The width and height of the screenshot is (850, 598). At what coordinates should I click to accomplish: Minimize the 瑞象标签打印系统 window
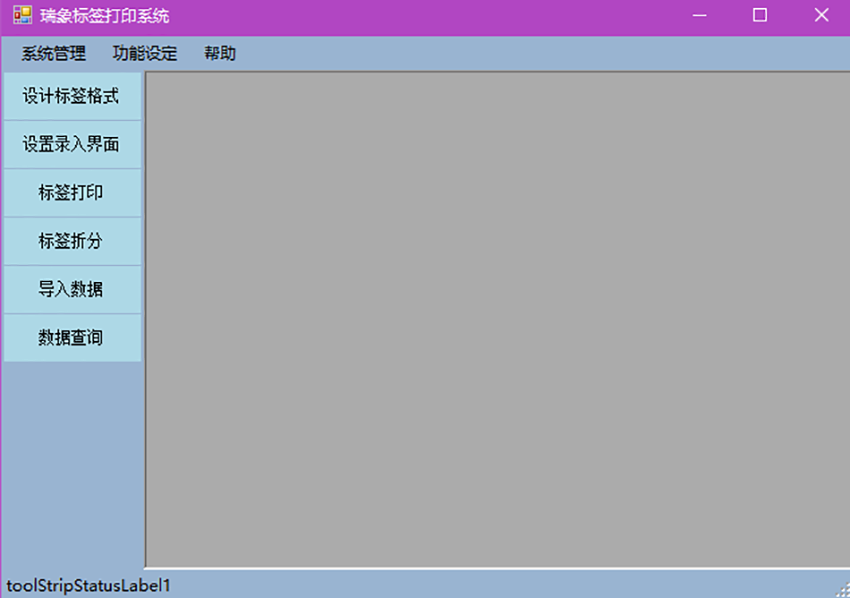(700, 16)
